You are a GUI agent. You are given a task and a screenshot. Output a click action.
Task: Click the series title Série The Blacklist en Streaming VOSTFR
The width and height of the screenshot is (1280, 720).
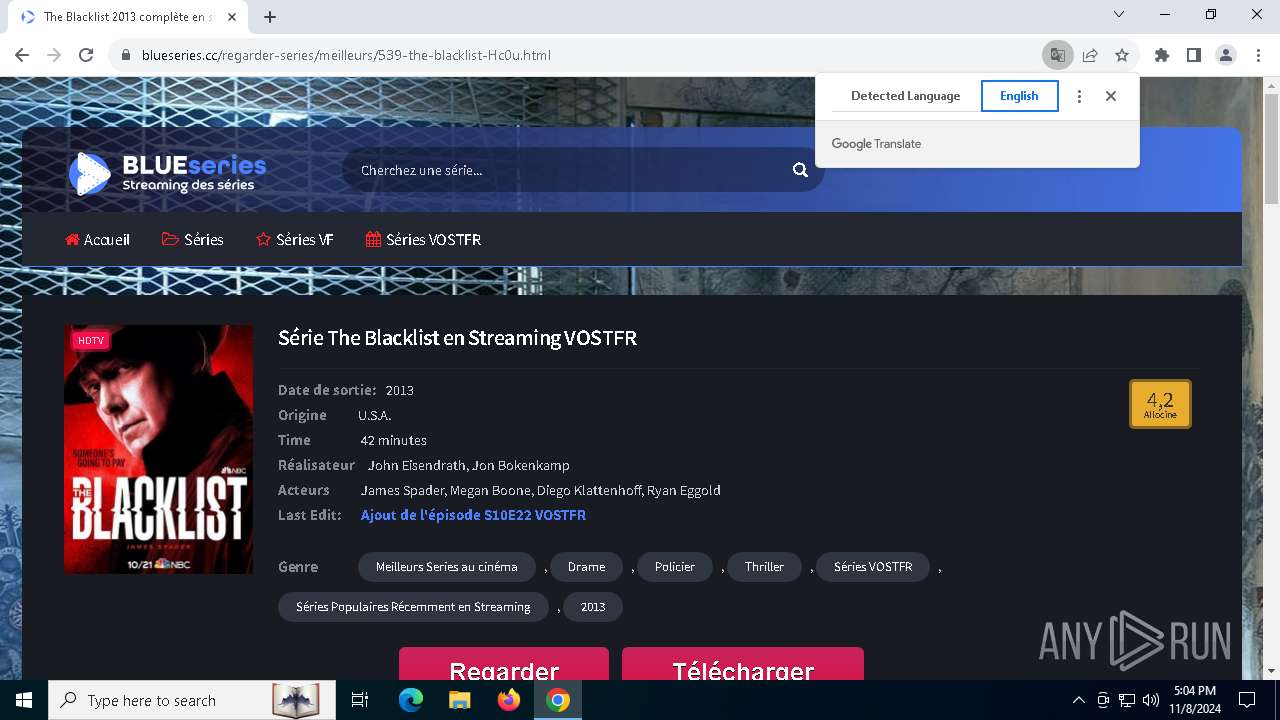[457, 338]
